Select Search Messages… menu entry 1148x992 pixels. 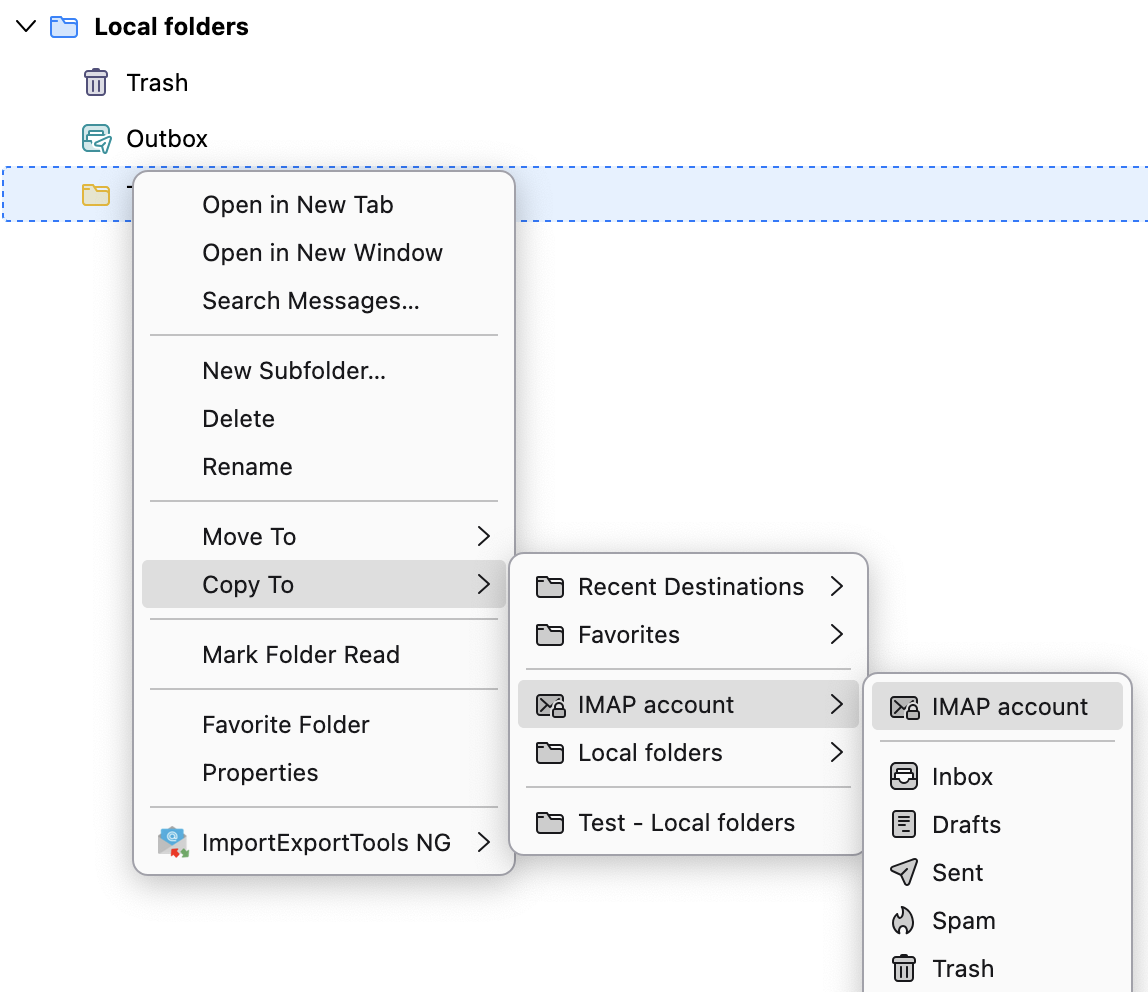coord(310,300)
